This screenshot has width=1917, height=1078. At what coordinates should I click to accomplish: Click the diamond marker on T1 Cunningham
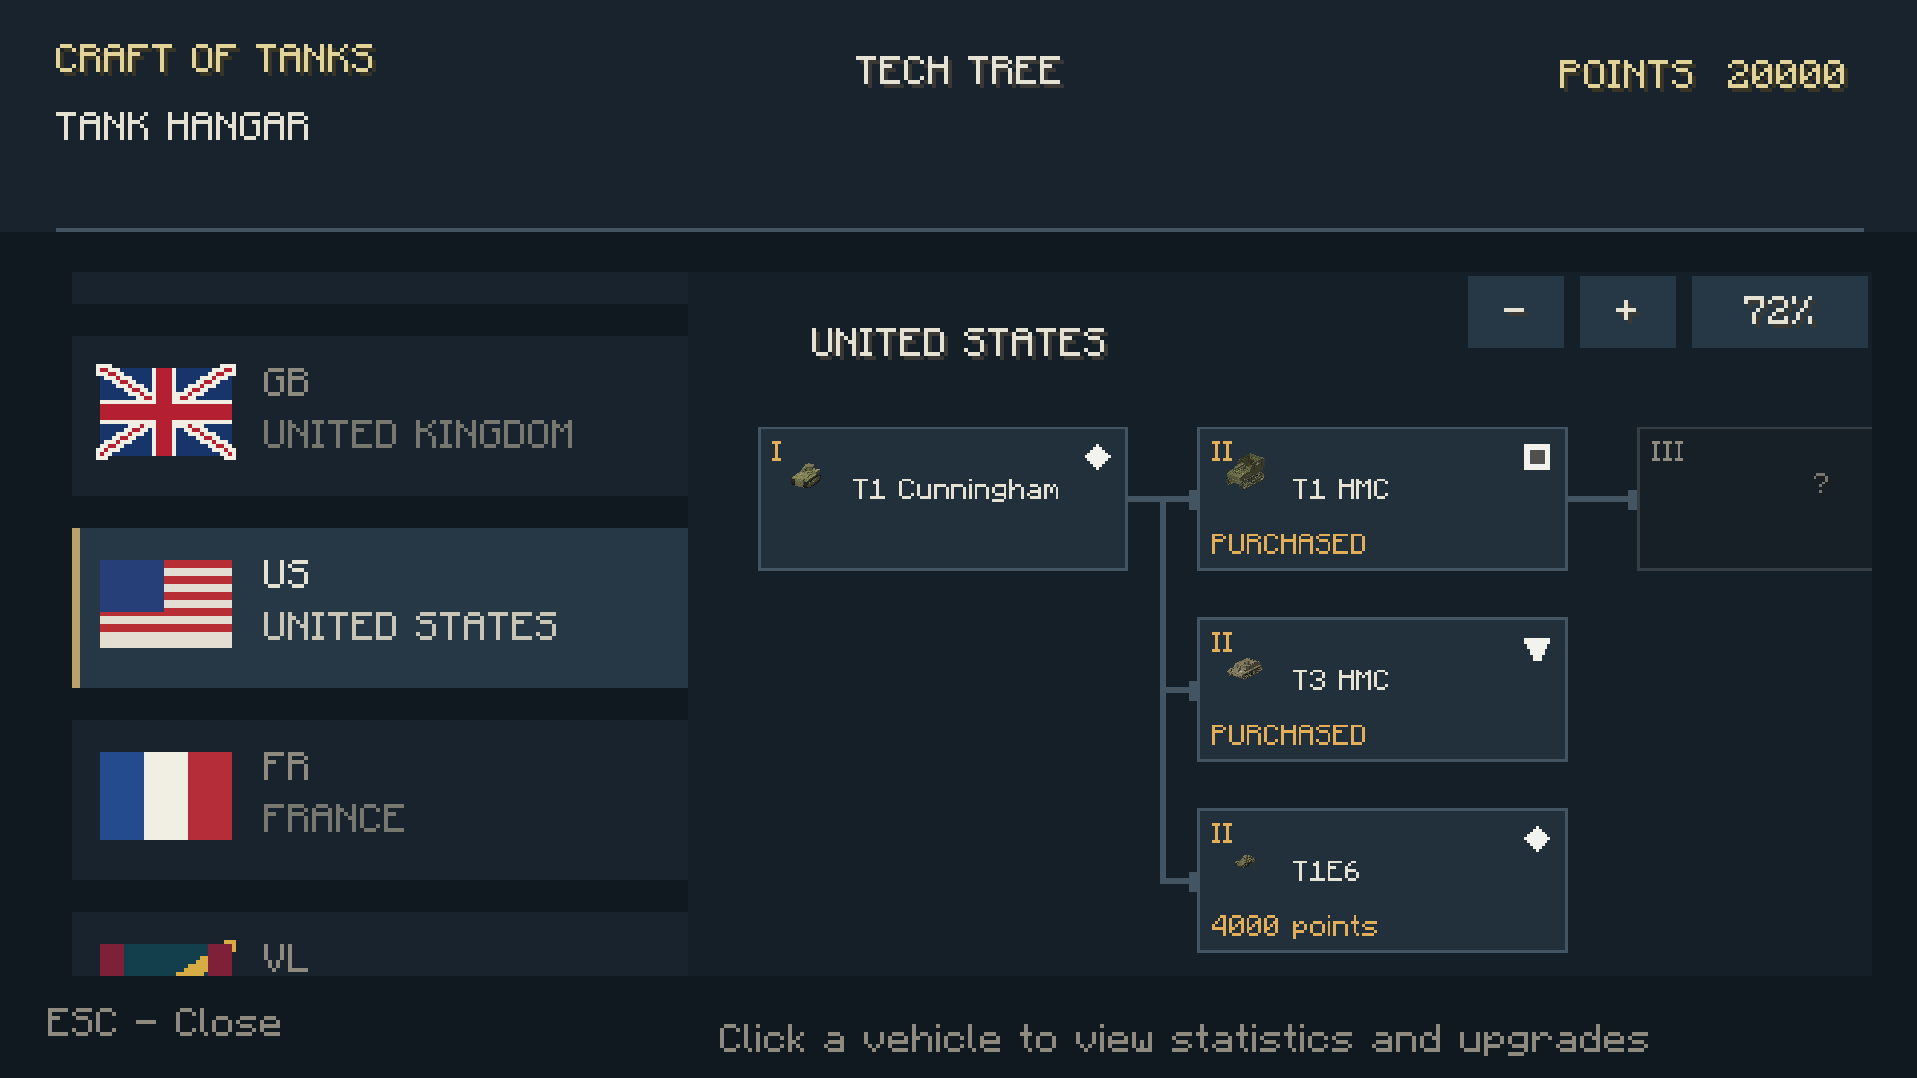pyautogui.click(x=1098, y=457)
